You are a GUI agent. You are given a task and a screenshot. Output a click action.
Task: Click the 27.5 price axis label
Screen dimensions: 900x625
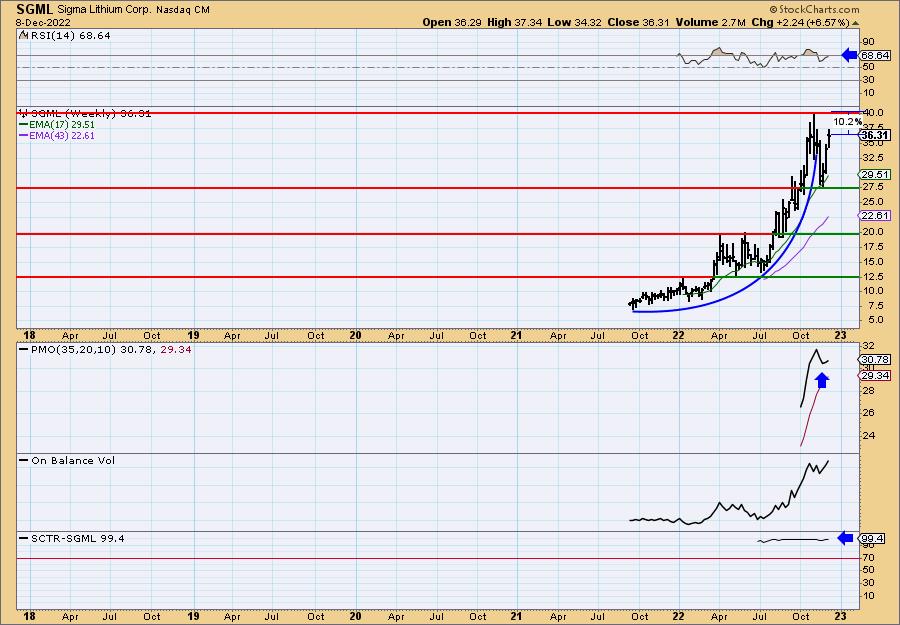872,188
